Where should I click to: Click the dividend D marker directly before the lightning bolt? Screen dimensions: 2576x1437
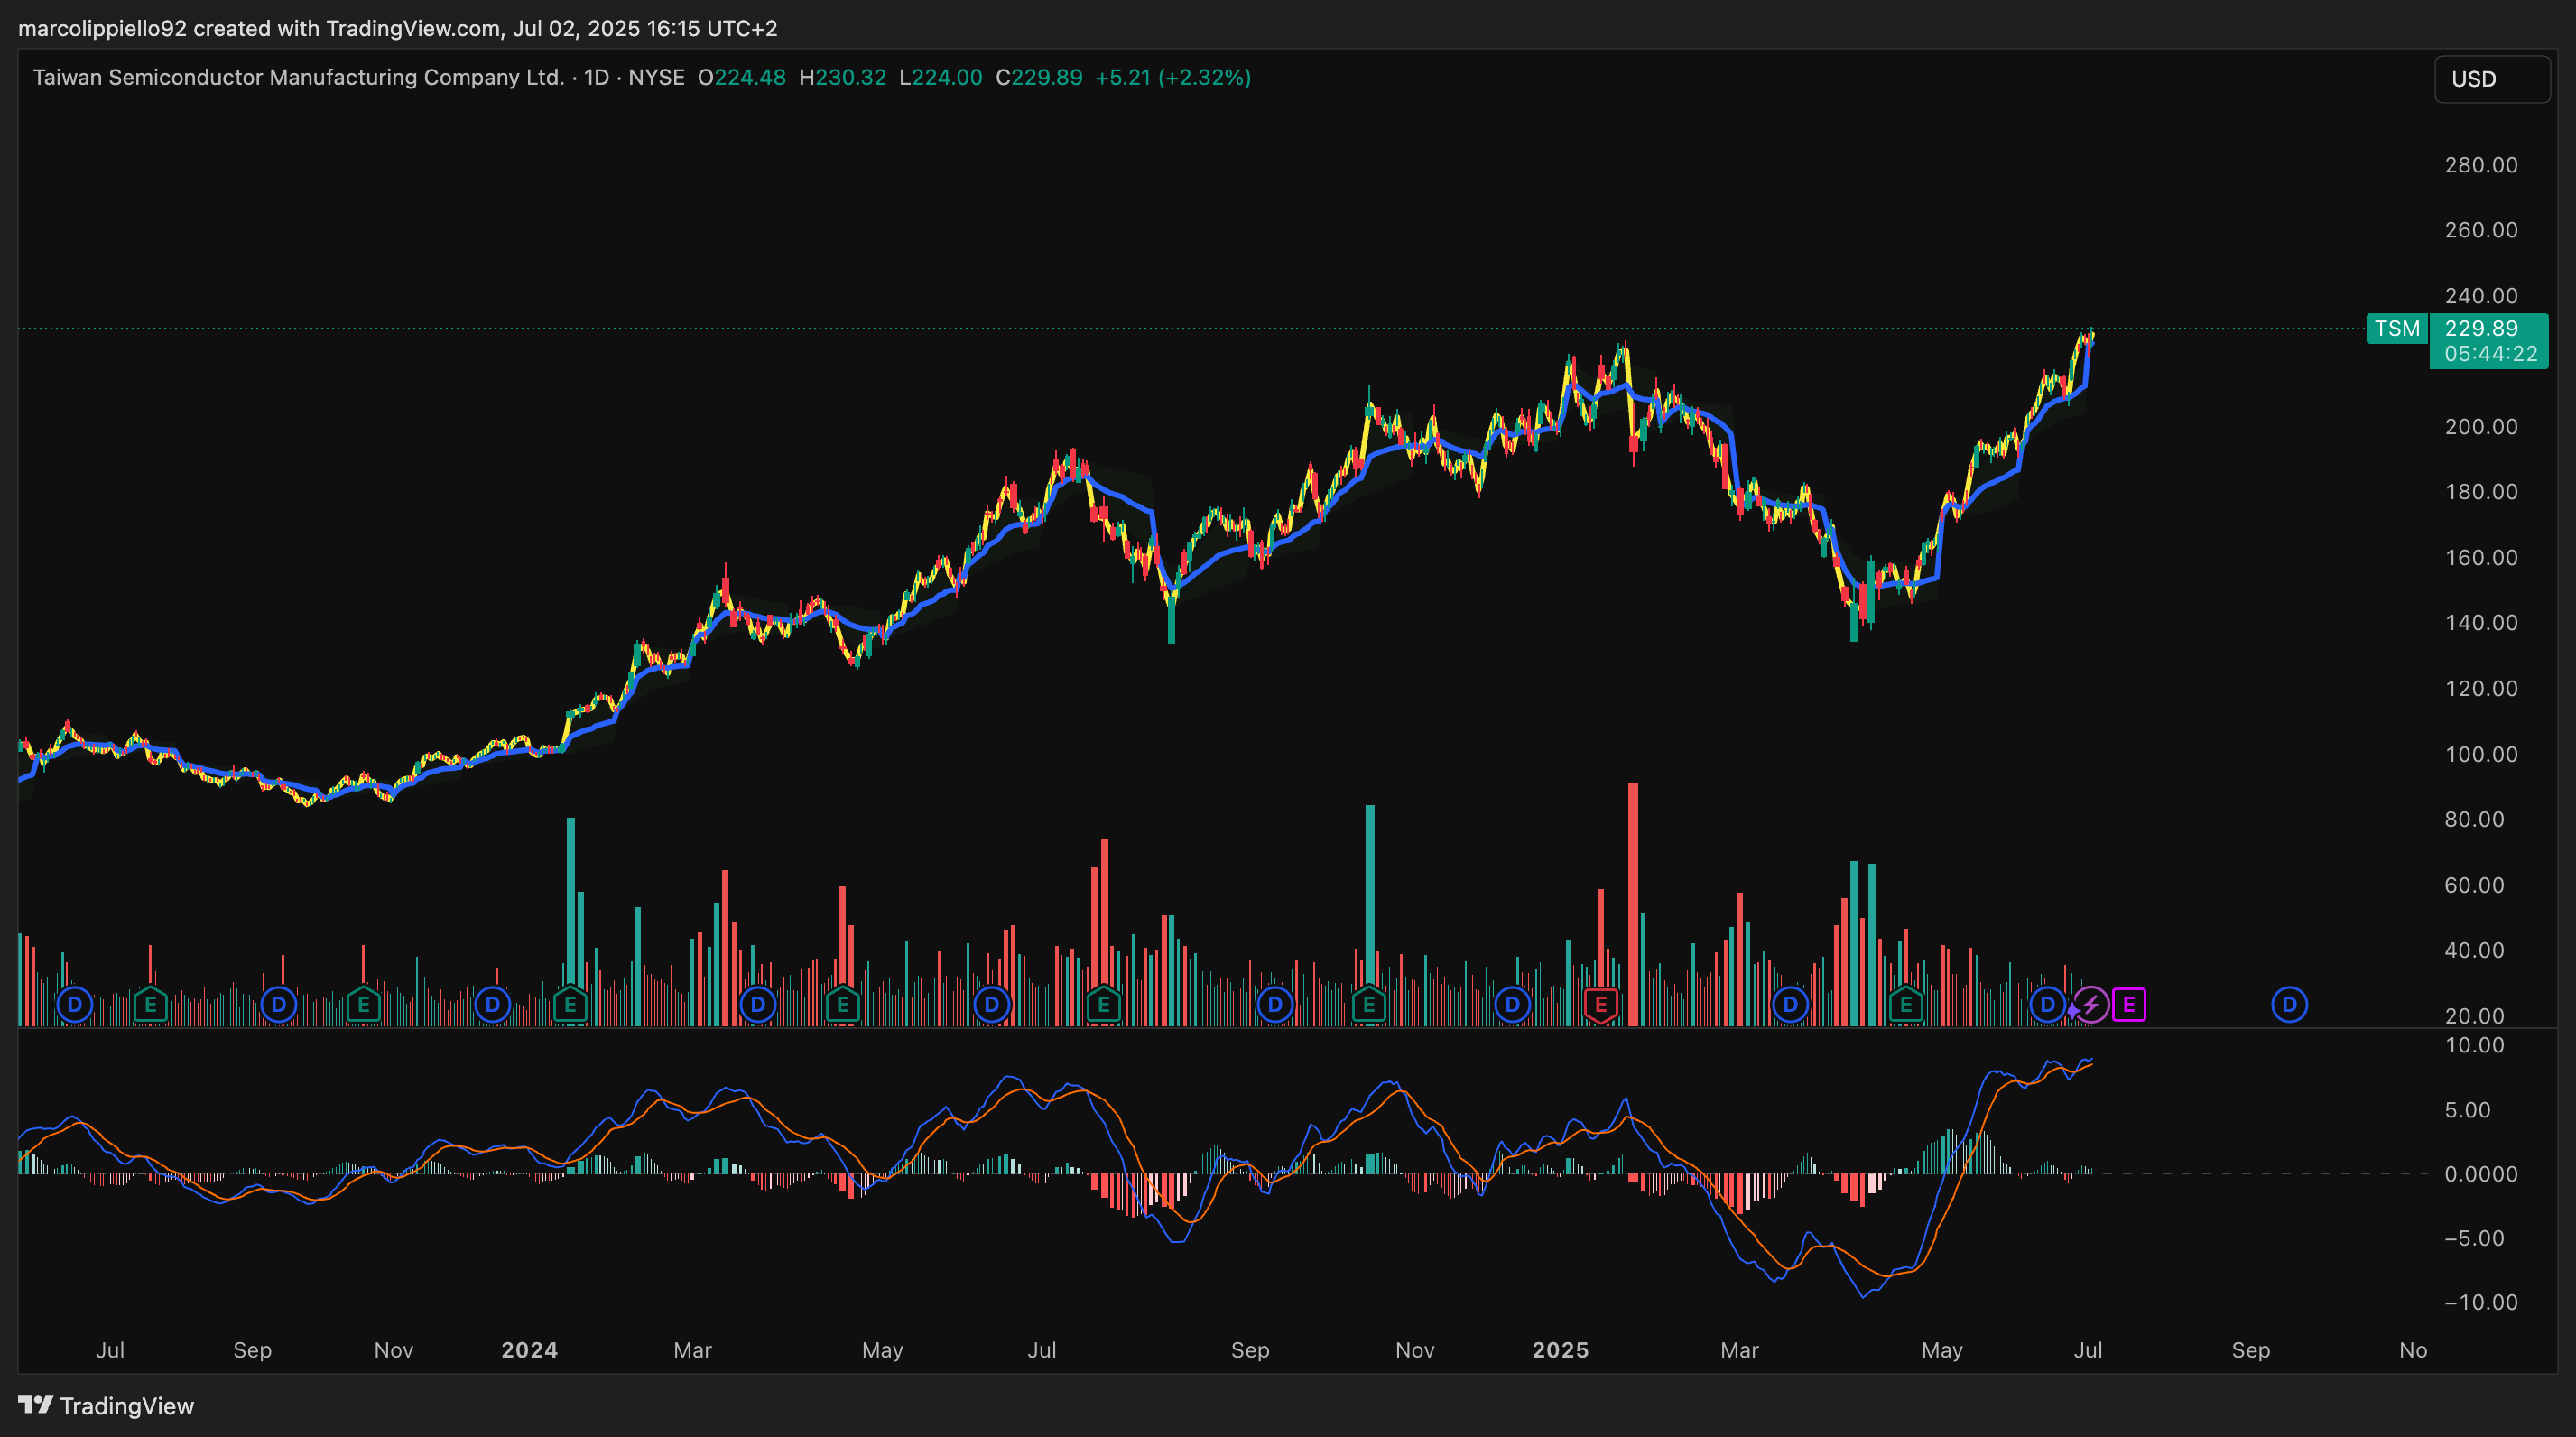(2047, 1004)
